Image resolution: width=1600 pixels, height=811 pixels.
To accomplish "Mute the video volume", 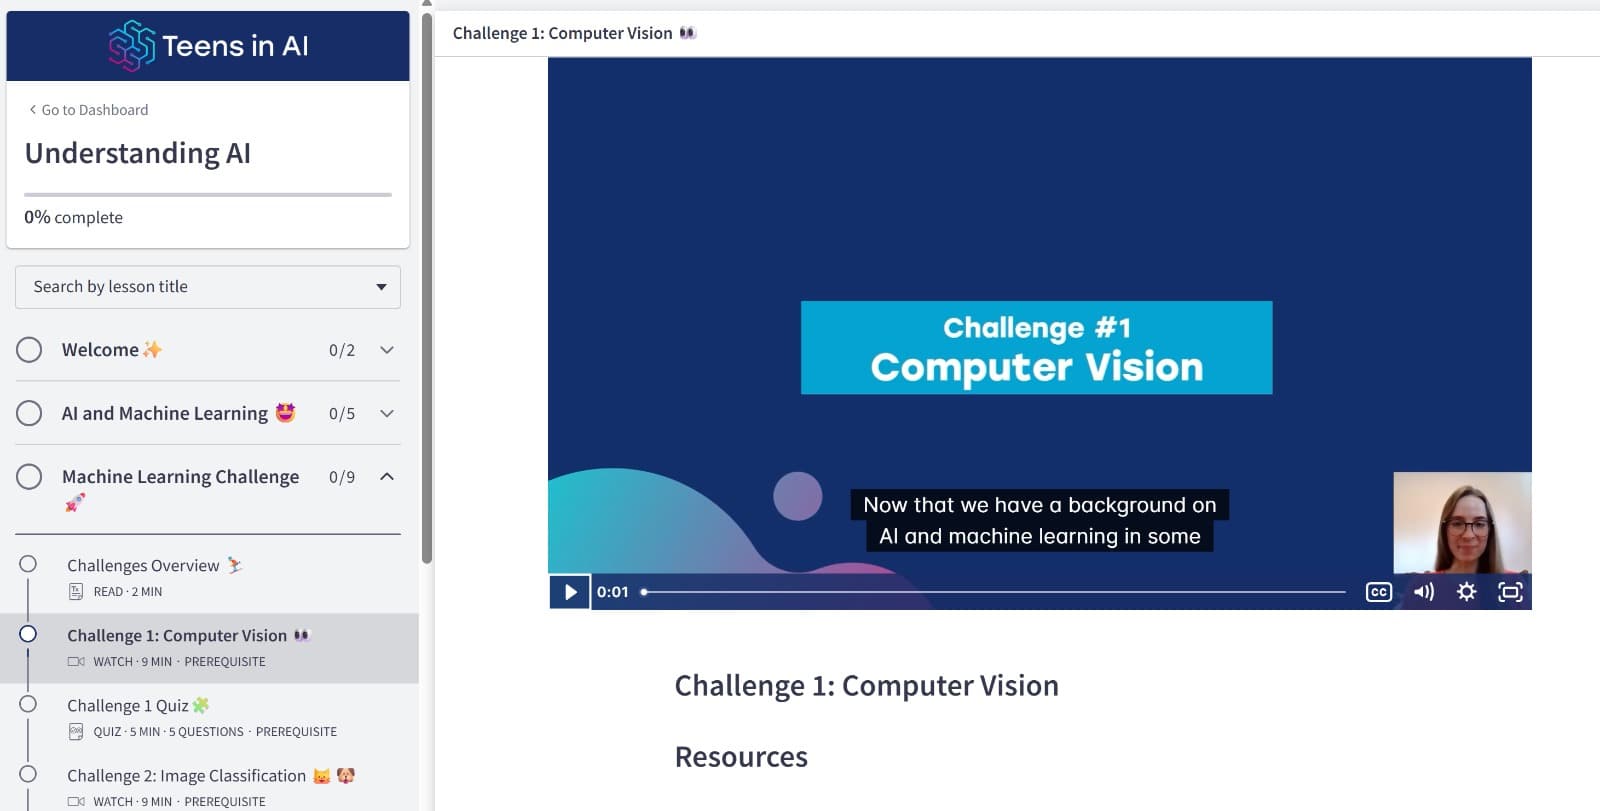I will tap(1423, 592).
